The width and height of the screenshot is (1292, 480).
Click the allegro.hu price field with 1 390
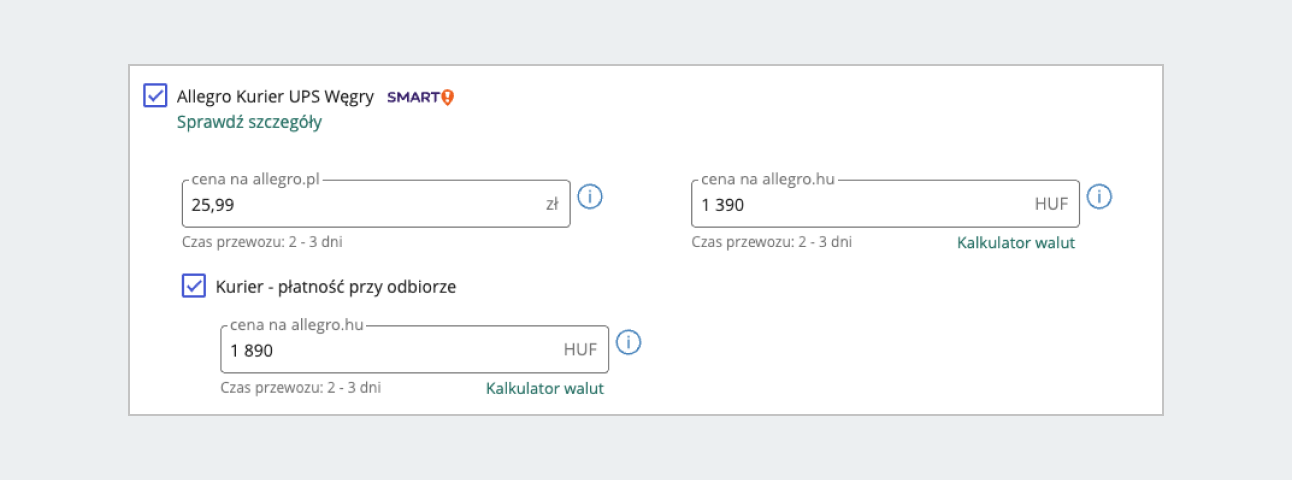tap(886, 204)
